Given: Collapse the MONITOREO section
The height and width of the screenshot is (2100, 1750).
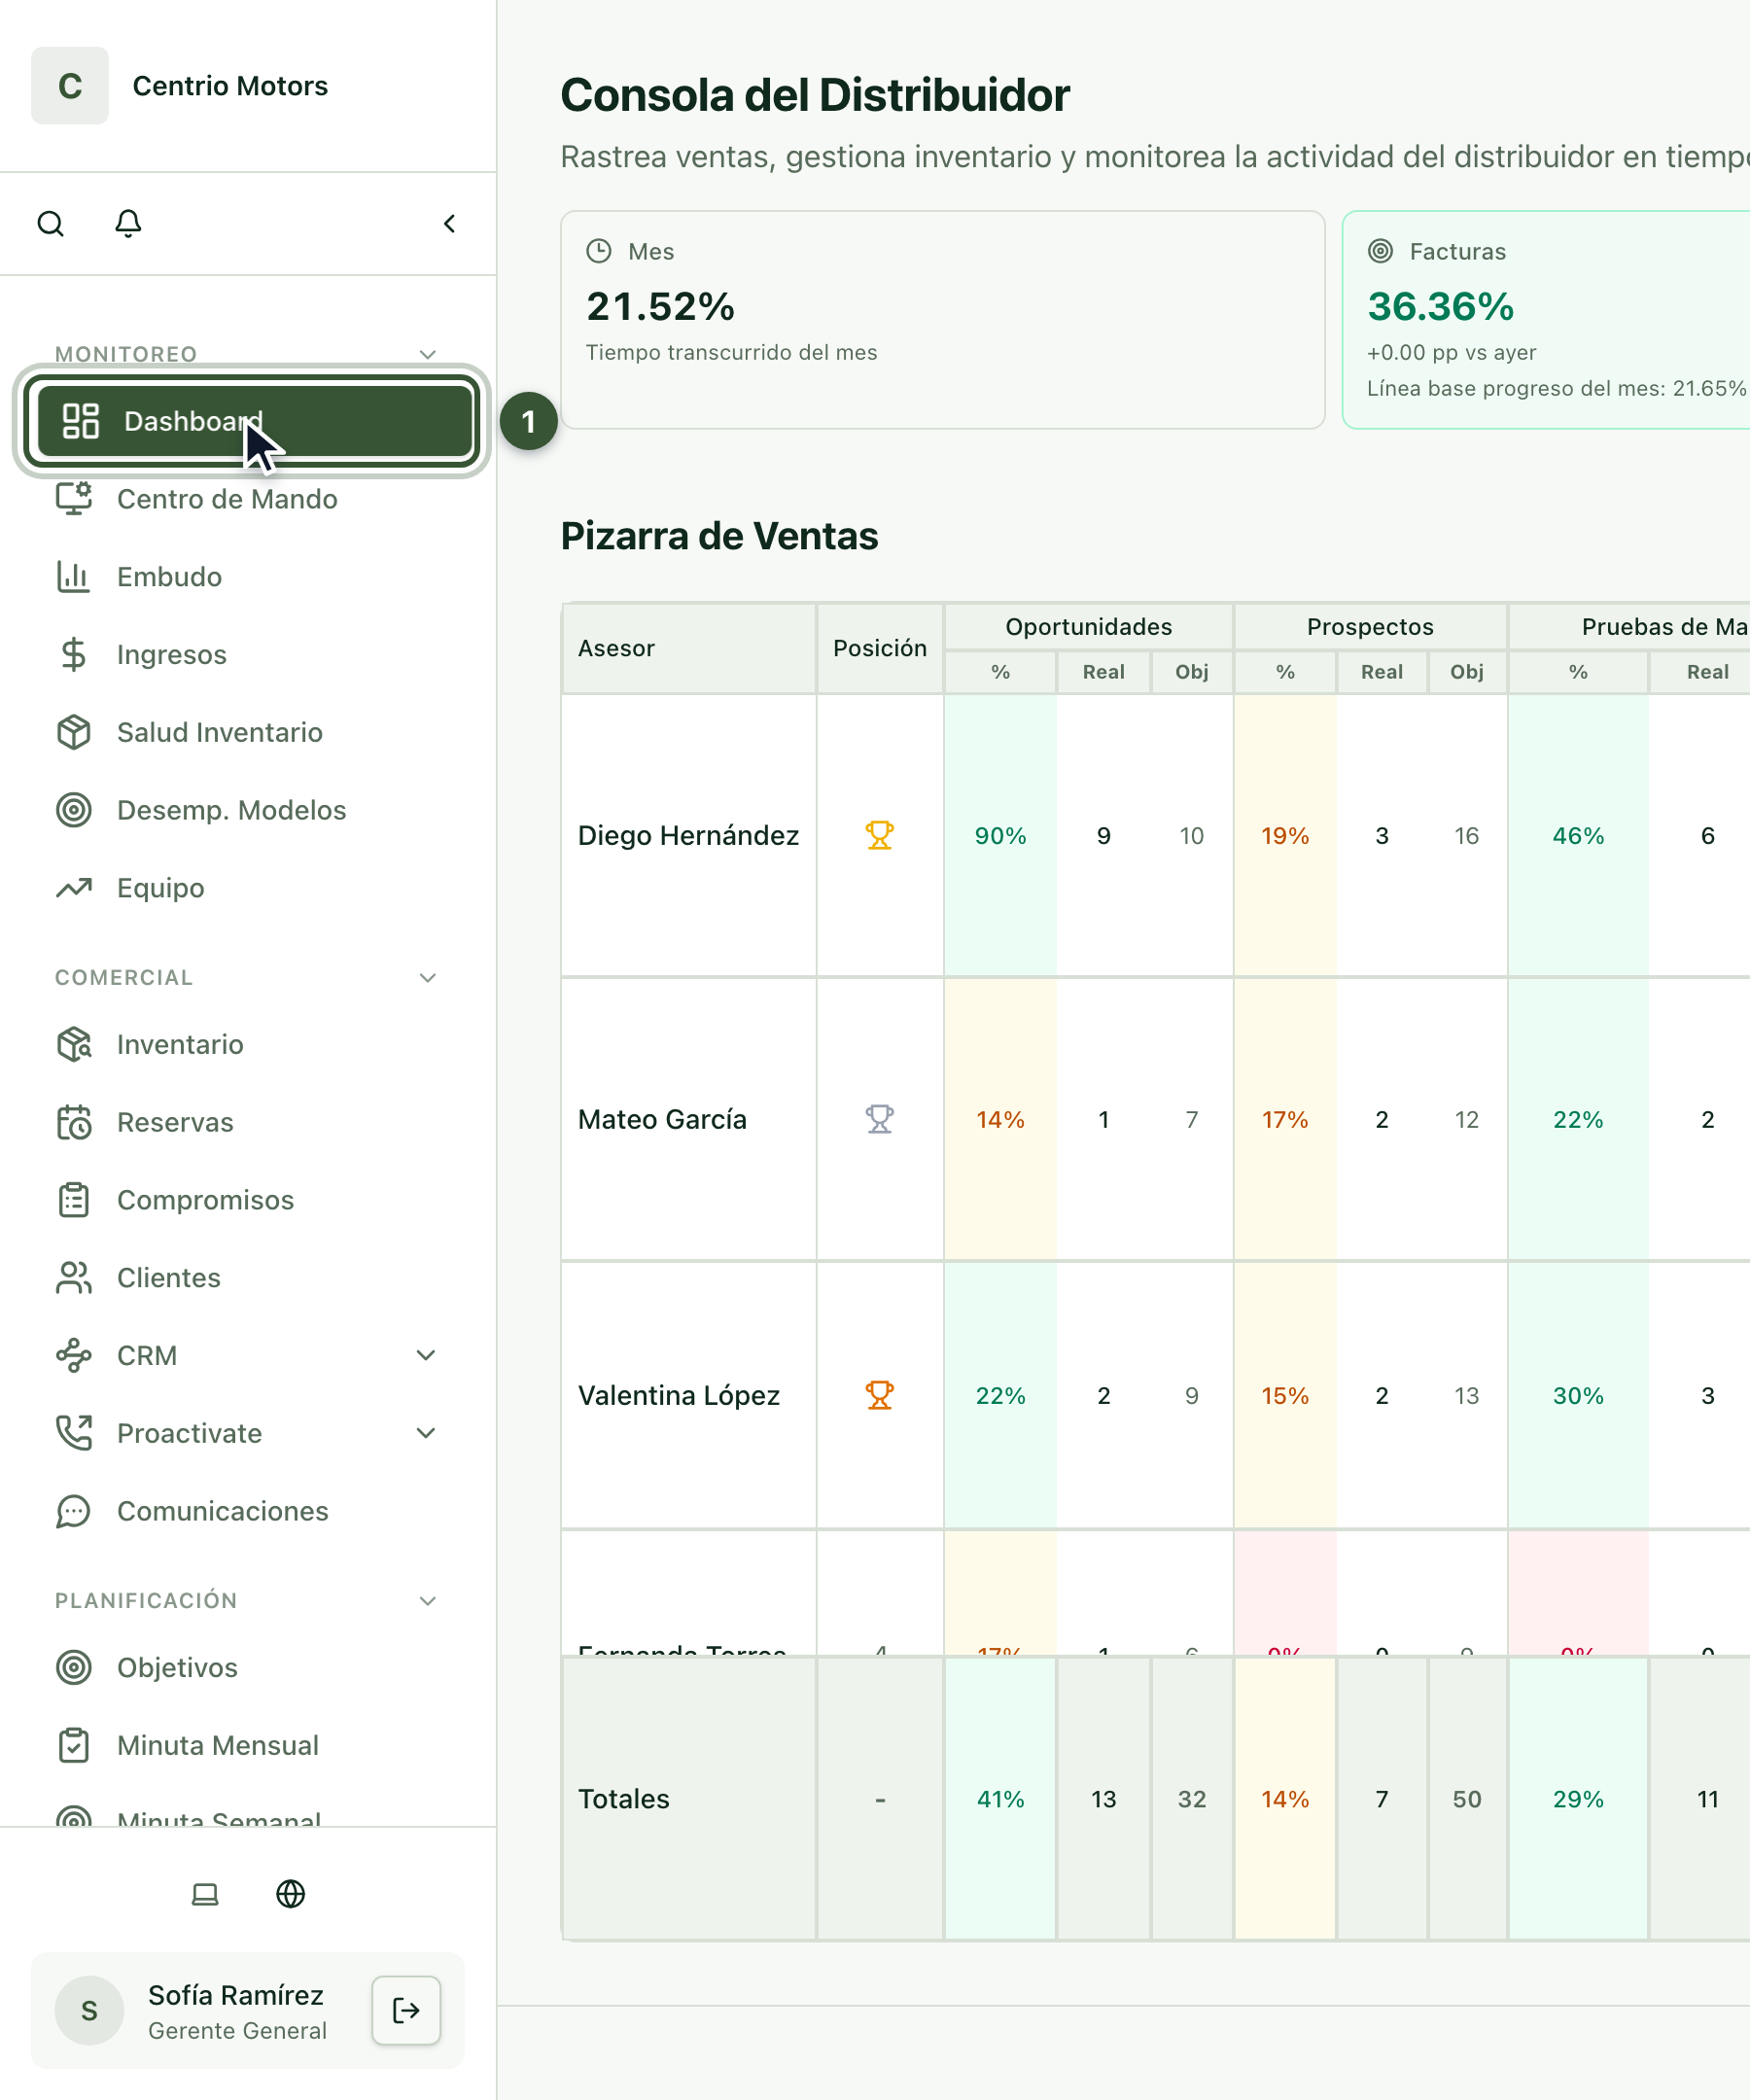Looking at the screenshot, I should (428, 354).
